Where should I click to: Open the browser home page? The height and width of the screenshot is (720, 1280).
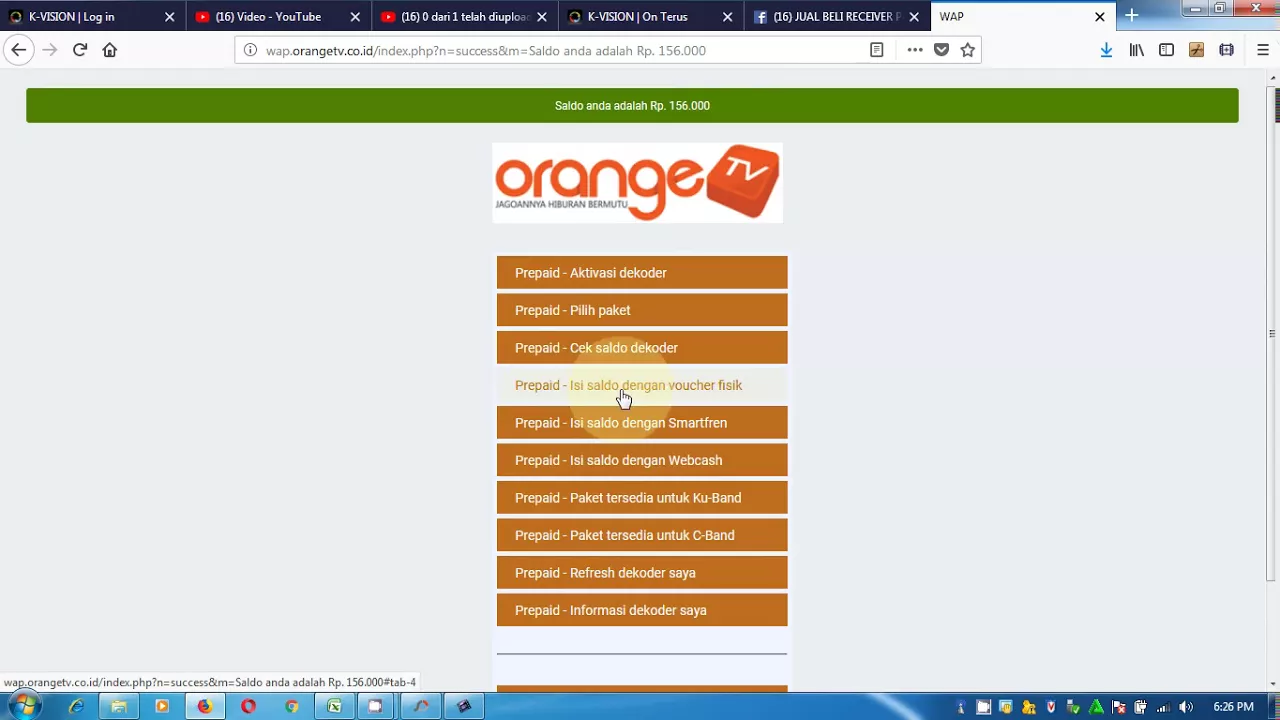(x=110, y=50)
